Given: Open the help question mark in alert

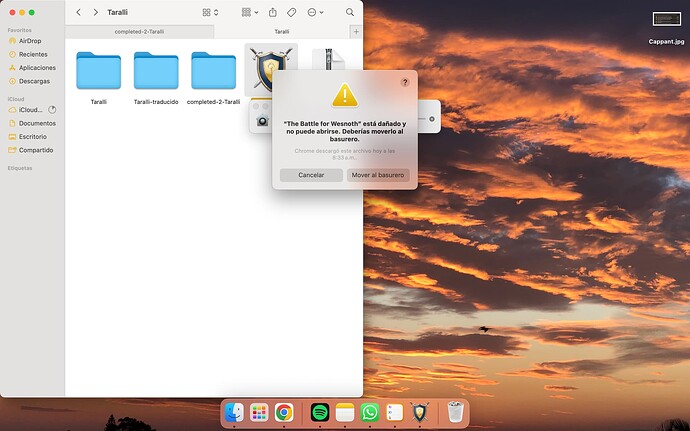Looking at the screenshot, I should click(x=404, y=83).
